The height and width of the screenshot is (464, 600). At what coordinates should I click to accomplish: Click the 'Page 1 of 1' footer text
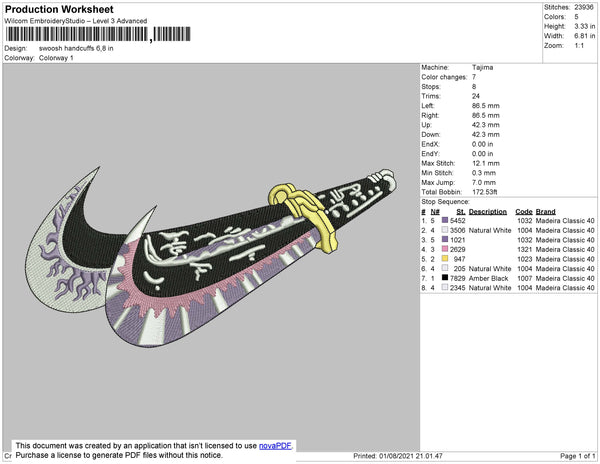pos(577,456)
